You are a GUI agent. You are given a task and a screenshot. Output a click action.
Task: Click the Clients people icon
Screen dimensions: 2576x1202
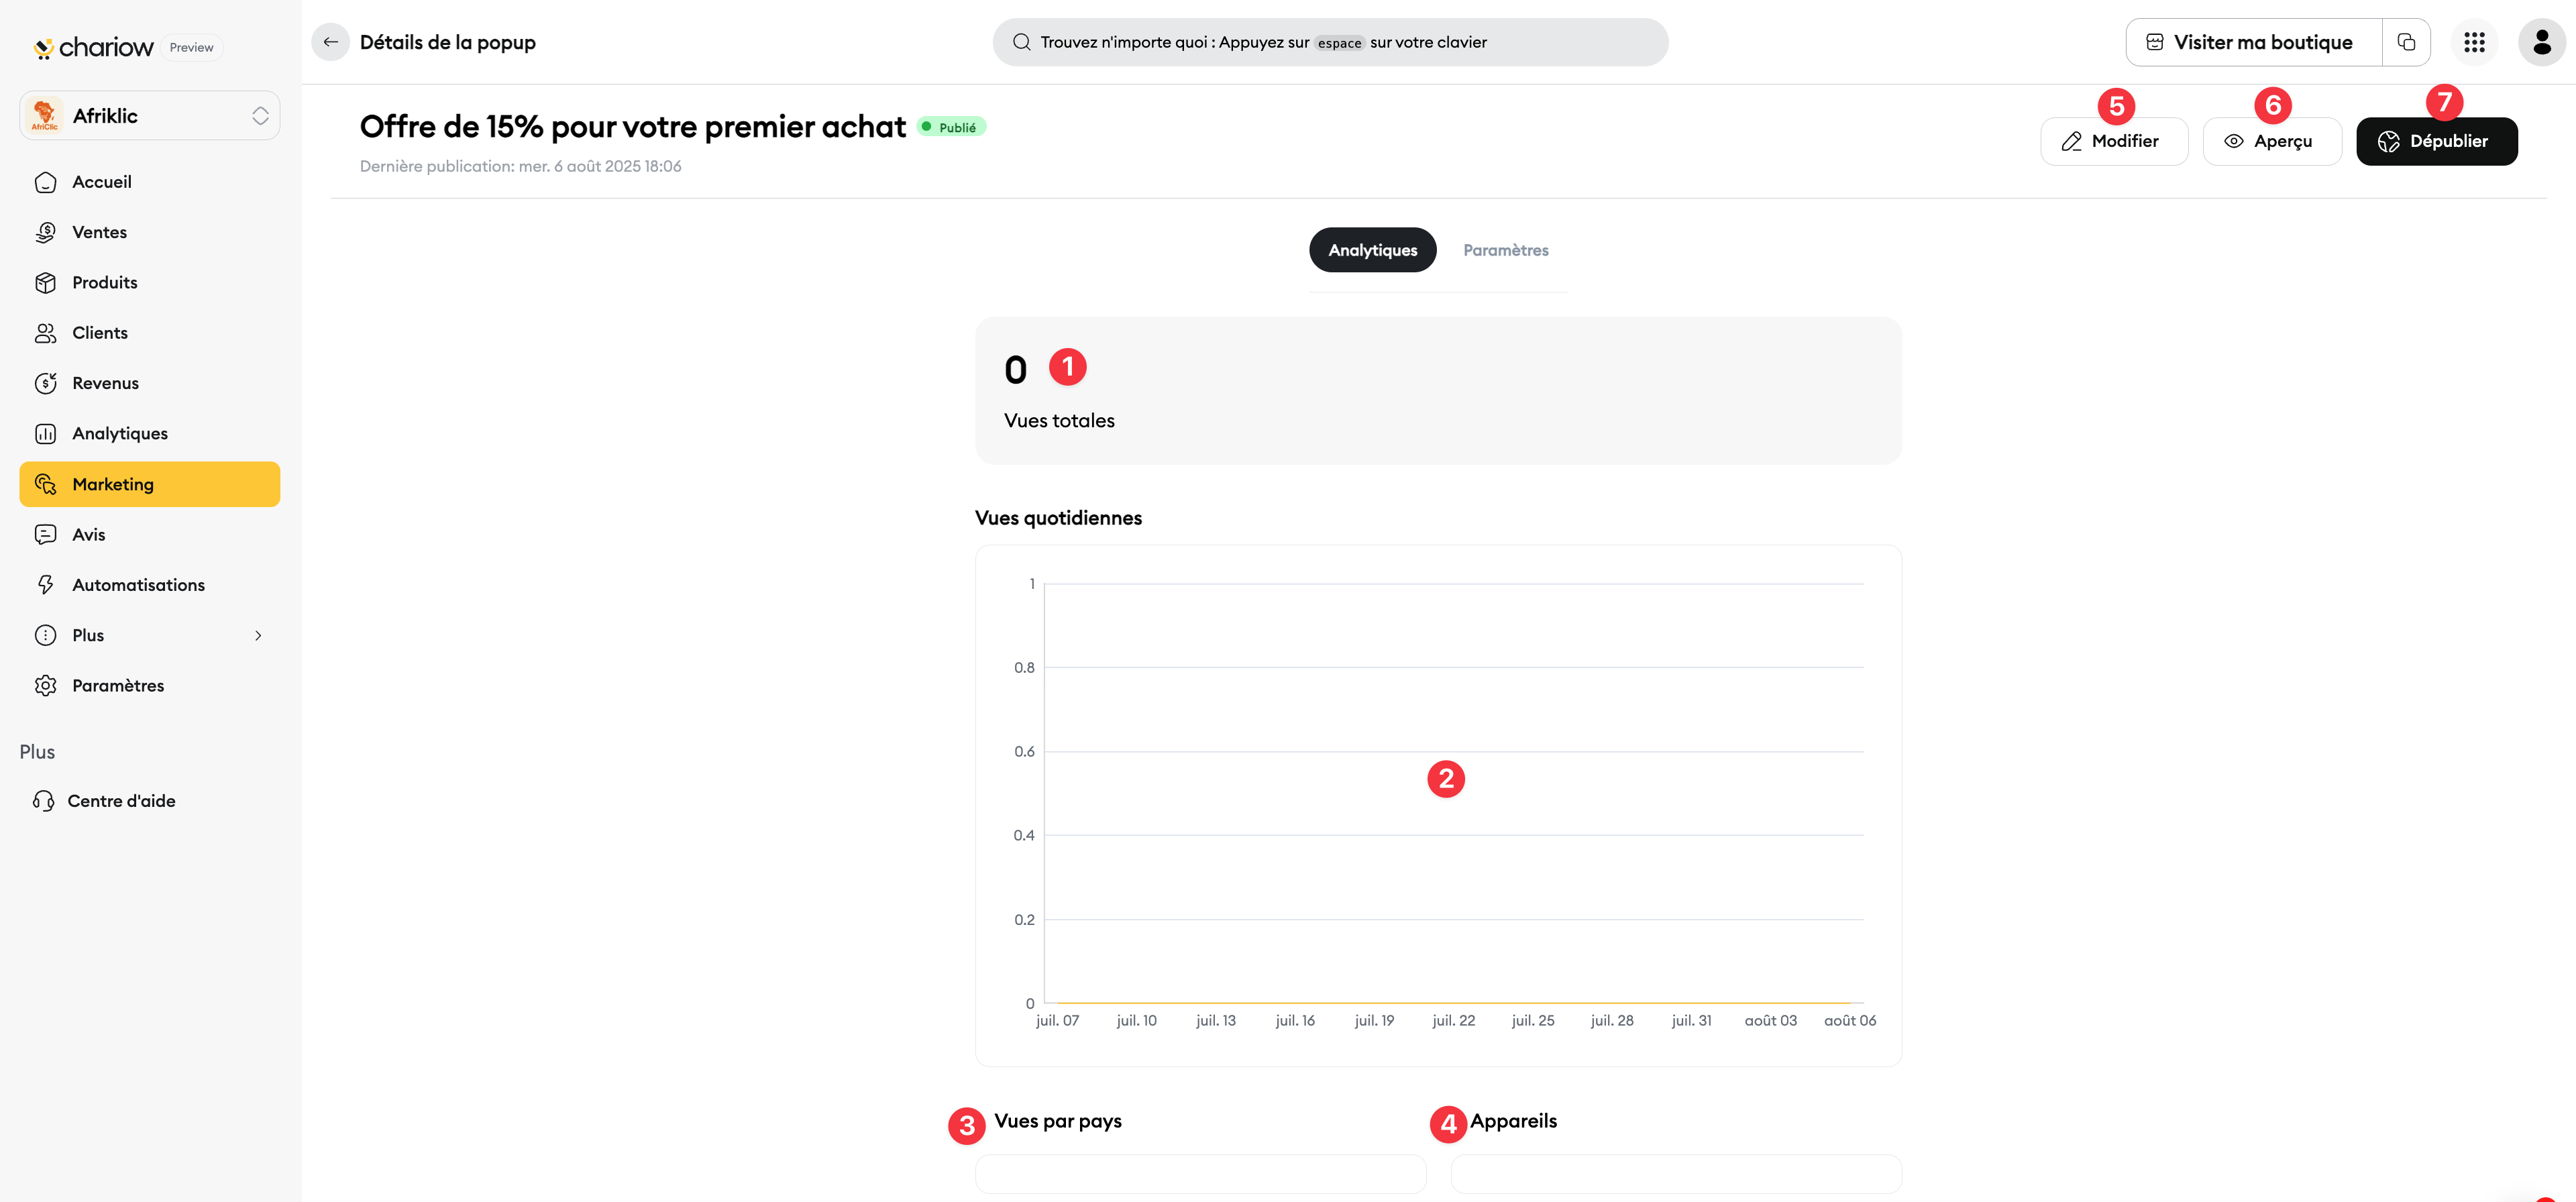pyautogui.click(x=45, y=333)
